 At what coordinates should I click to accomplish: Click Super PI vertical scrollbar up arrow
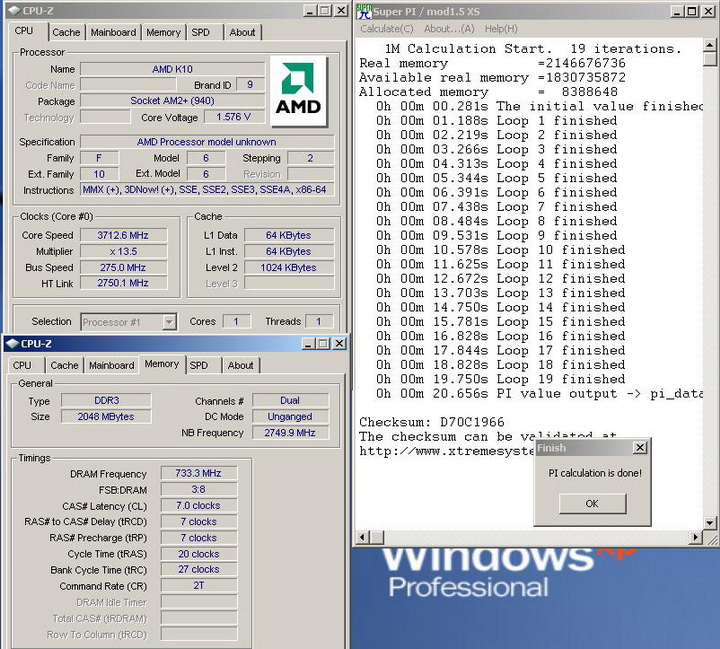pyautogui.click(x=709, y=45)
